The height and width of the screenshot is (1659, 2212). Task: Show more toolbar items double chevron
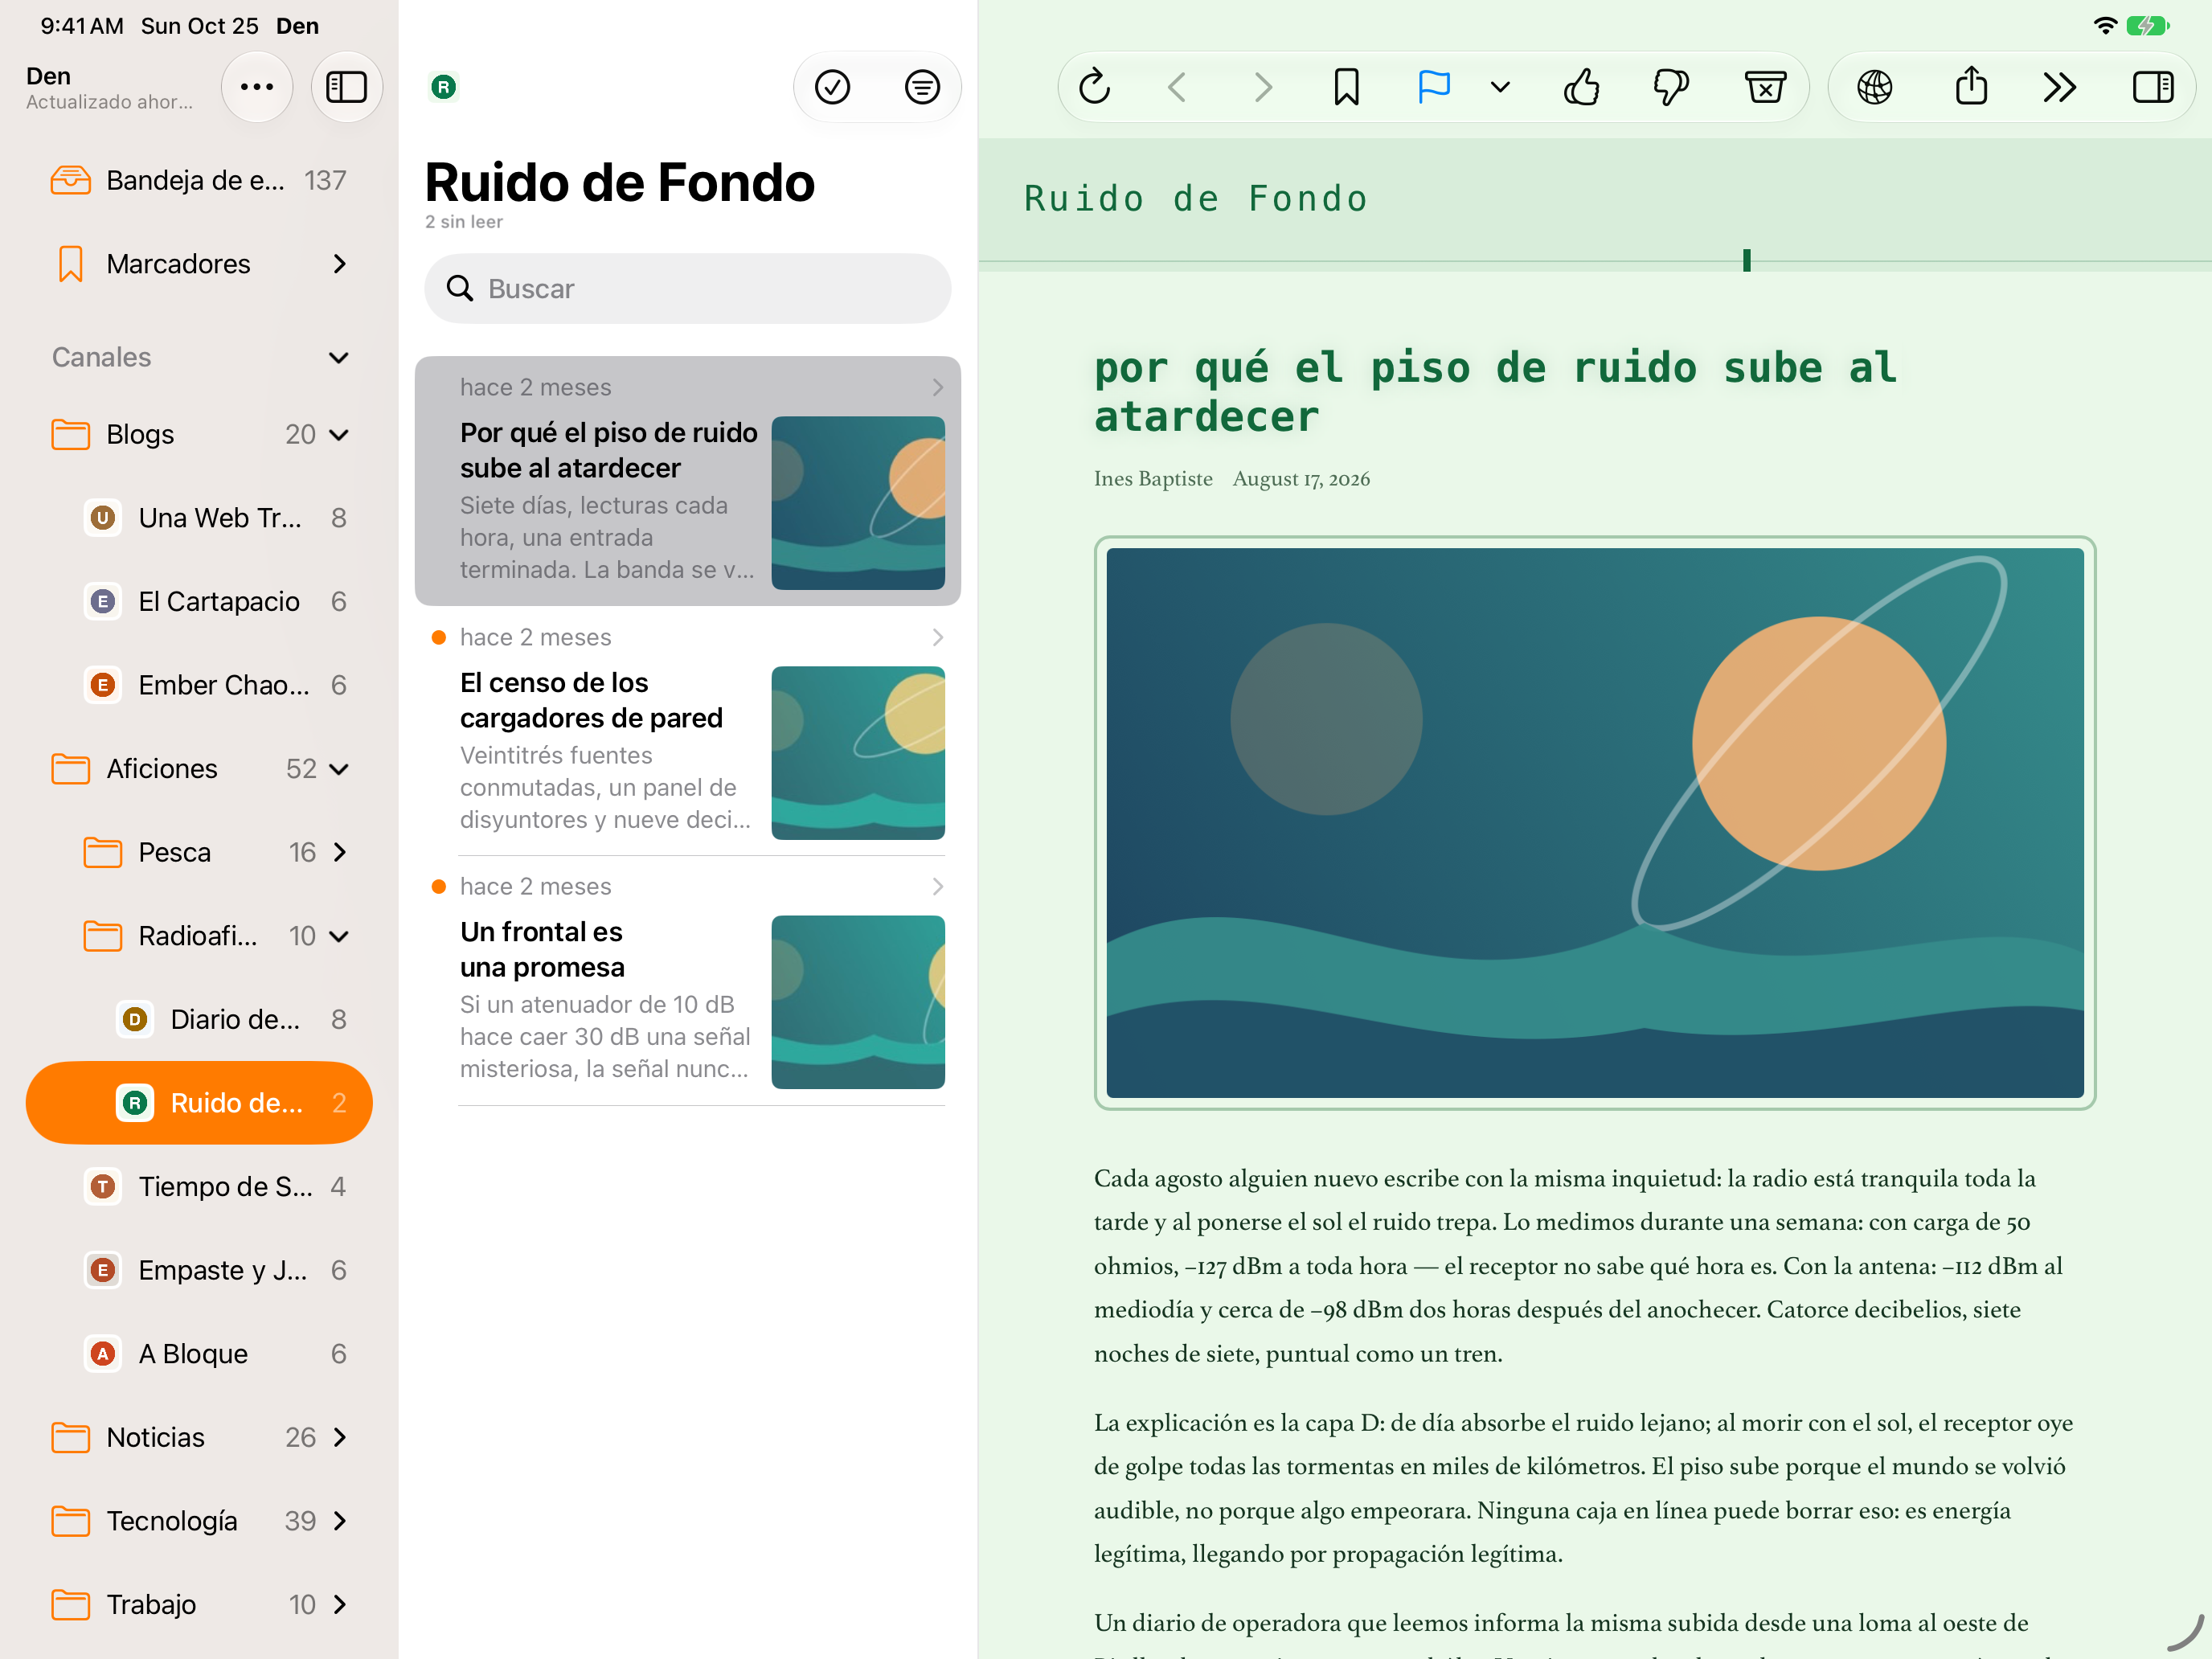coord(2060,87)
